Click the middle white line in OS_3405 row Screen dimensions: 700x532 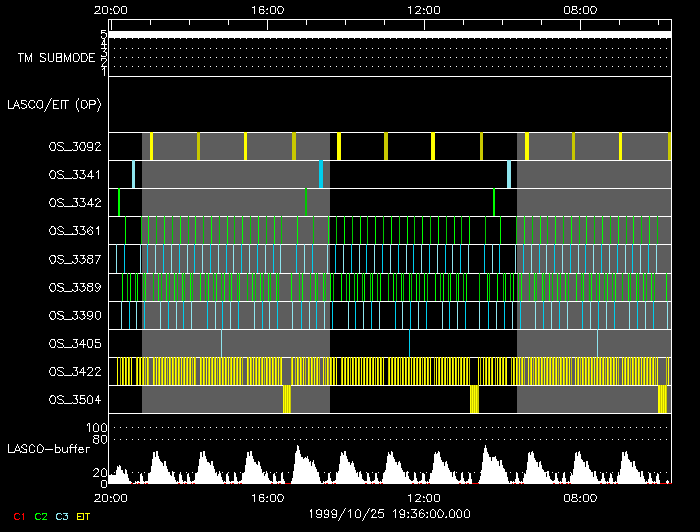pyautogui.click(x=409, y=343)
